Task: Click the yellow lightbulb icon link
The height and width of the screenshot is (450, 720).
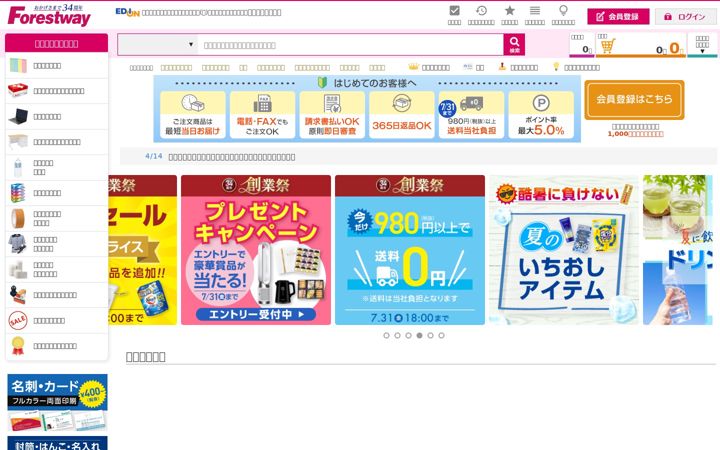Action: [x=556, y=67]
